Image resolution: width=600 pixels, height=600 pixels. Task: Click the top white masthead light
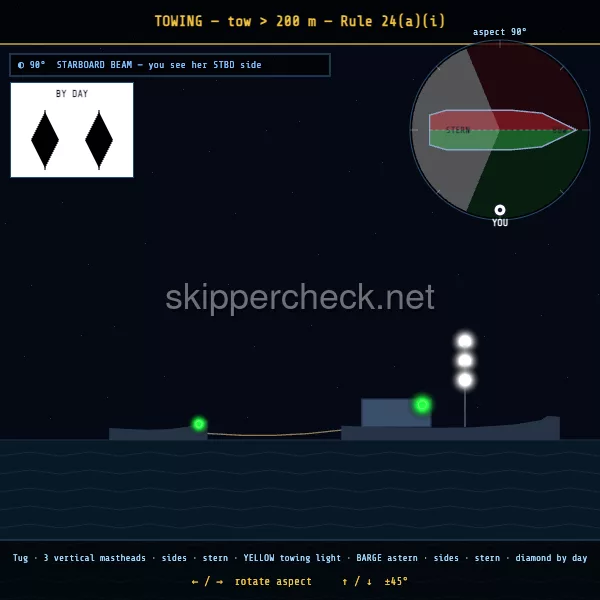[465, 341]
